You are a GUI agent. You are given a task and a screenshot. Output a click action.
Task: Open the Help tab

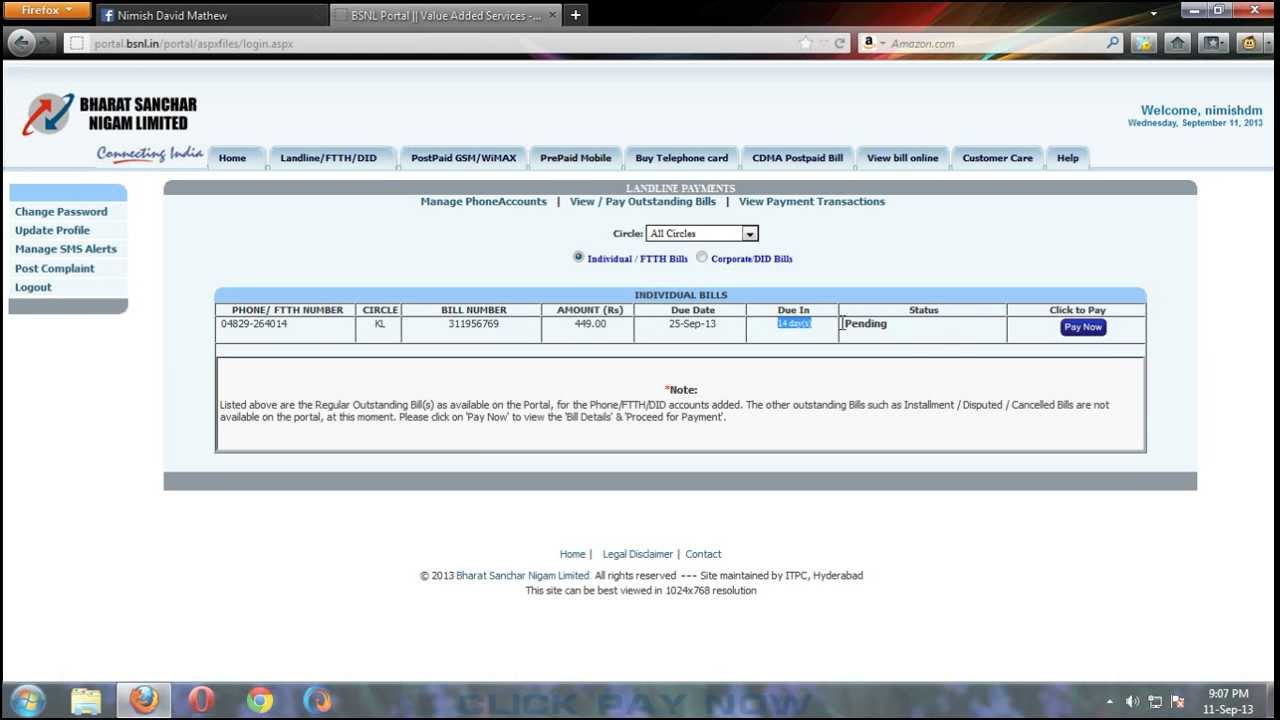coord(1068,158)
